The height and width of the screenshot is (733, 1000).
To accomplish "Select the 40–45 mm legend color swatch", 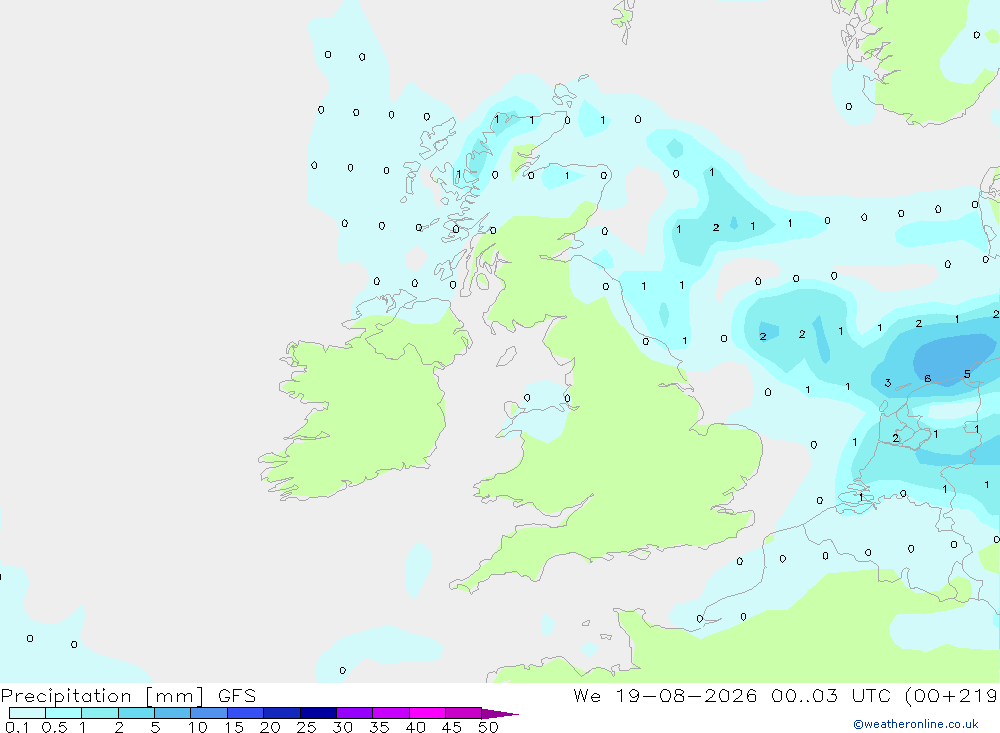I will tap(427, 713).
